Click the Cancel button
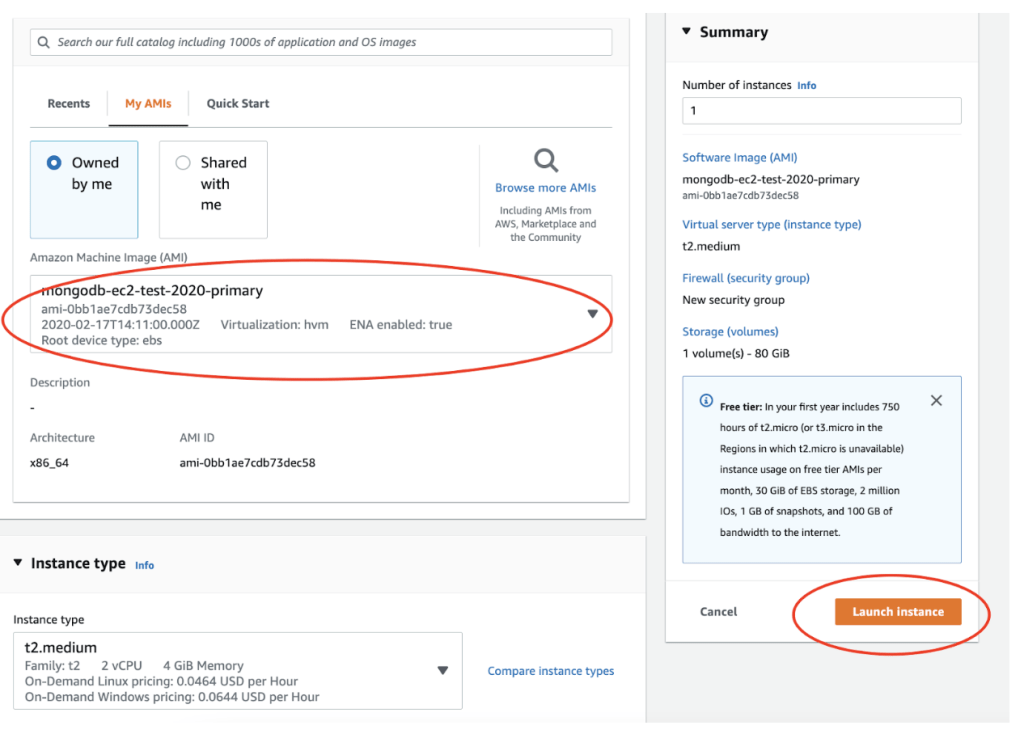The width and height of the screenshot is (1024, 734). (718, 611)
